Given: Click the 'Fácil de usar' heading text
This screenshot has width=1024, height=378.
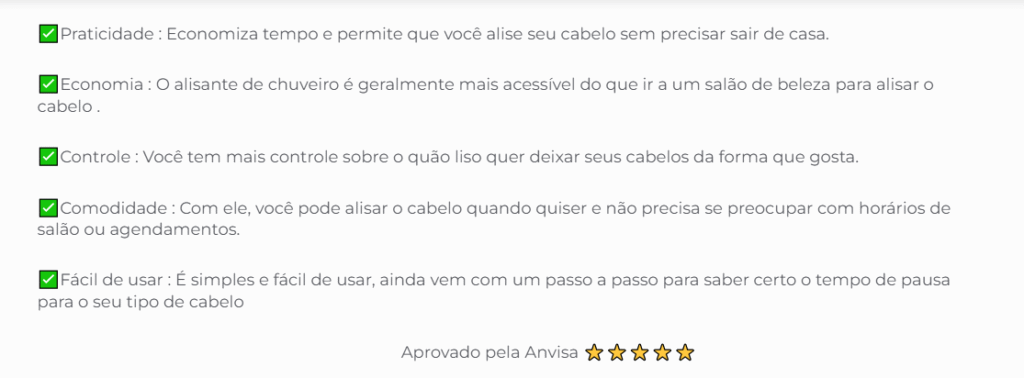Looking at the screenshot, I should [x=111, y=281].
